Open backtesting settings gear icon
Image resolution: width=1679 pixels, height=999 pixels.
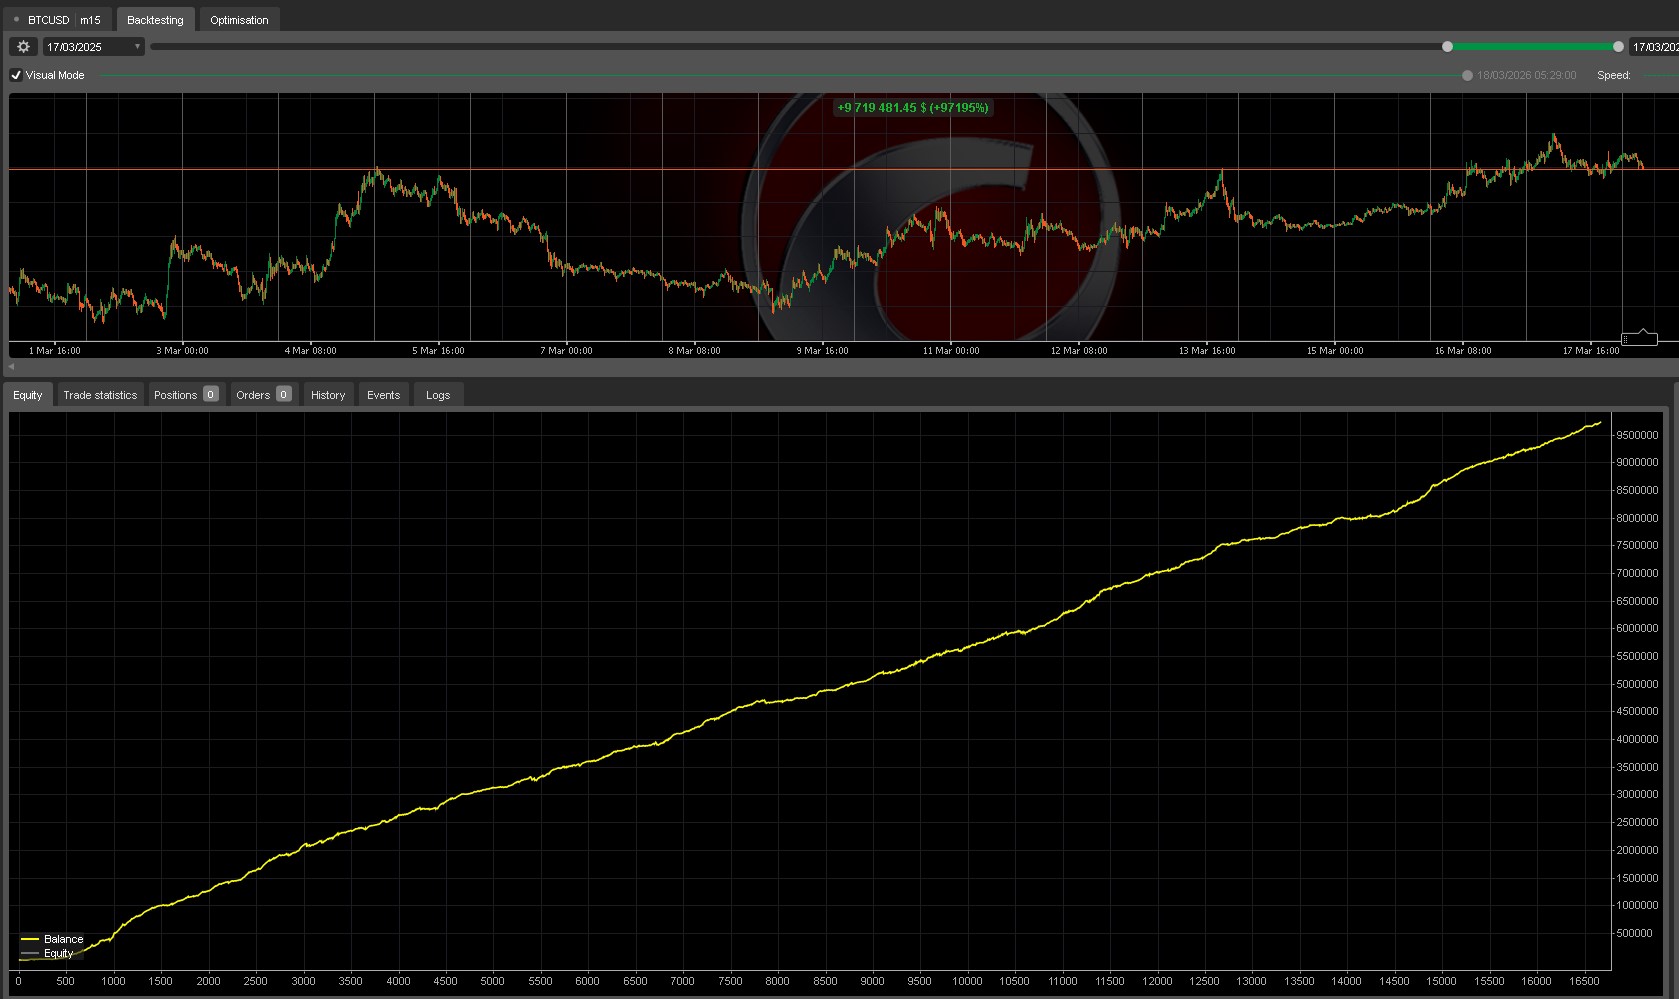[x=24, y=47]
